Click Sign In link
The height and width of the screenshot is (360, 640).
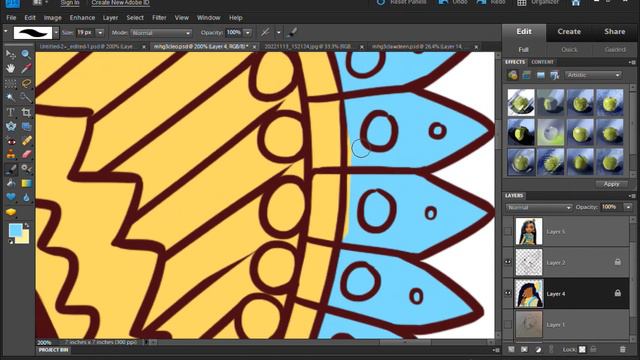point(70,3)
